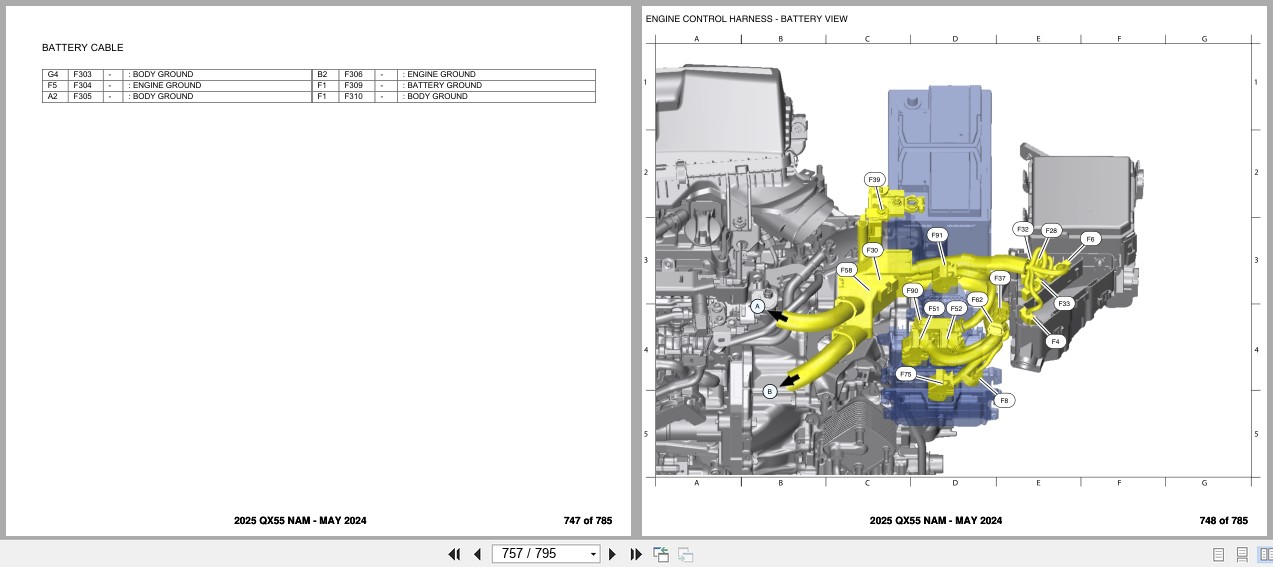Screen dimensions: 1273x567
Task: Click connector label F32 in diagram
Action: coord(1022,229)
